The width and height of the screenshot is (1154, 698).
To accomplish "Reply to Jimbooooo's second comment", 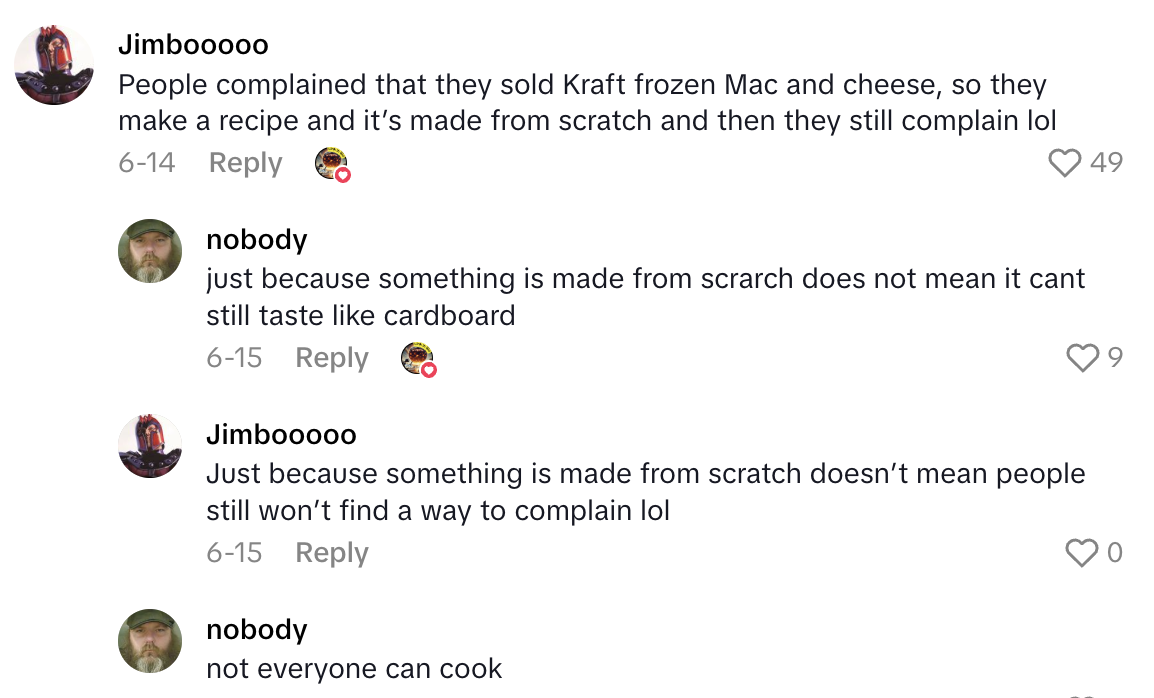I will pos(331,552).
